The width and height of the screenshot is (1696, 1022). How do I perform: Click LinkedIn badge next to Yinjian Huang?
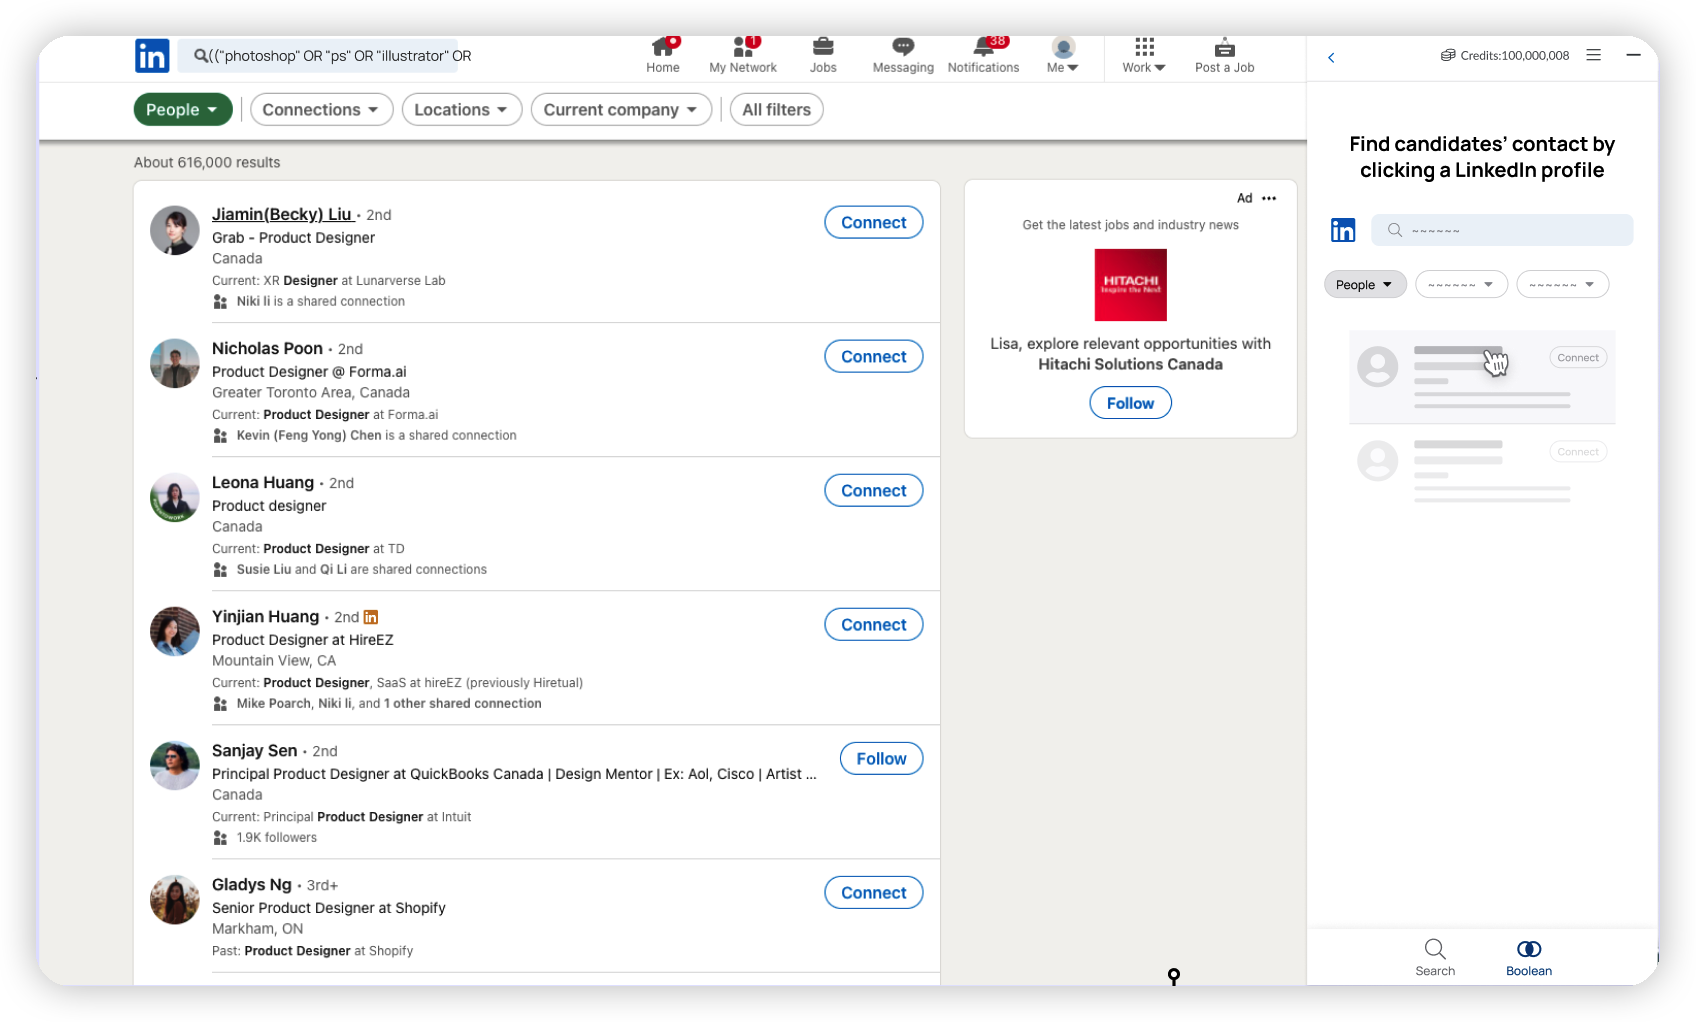(371, 617)
